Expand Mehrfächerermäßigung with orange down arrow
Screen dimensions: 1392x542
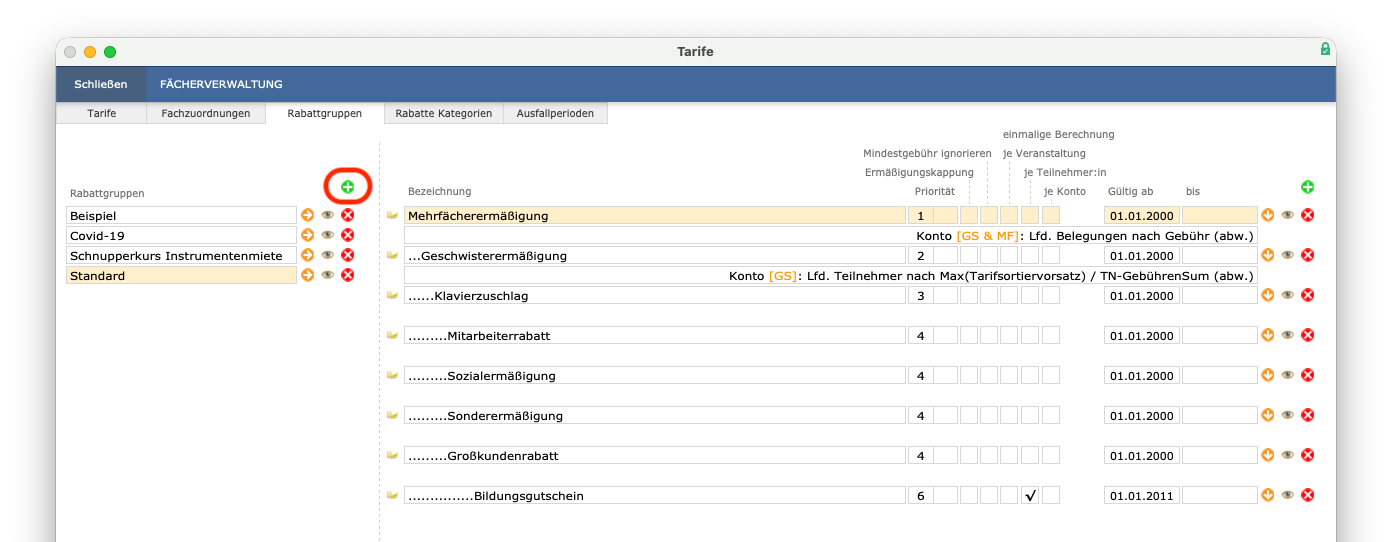click(1268, 215)
